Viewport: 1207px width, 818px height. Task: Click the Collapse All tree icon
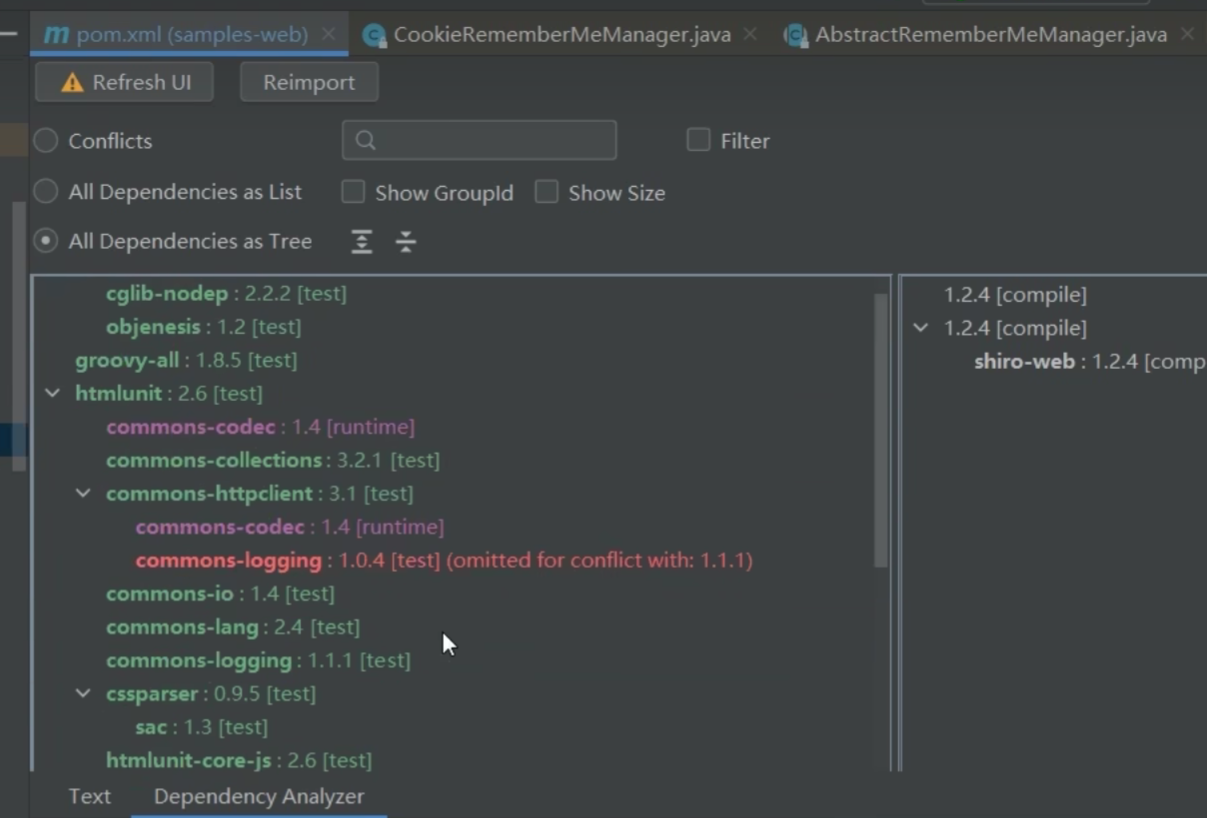click(405, 242)
